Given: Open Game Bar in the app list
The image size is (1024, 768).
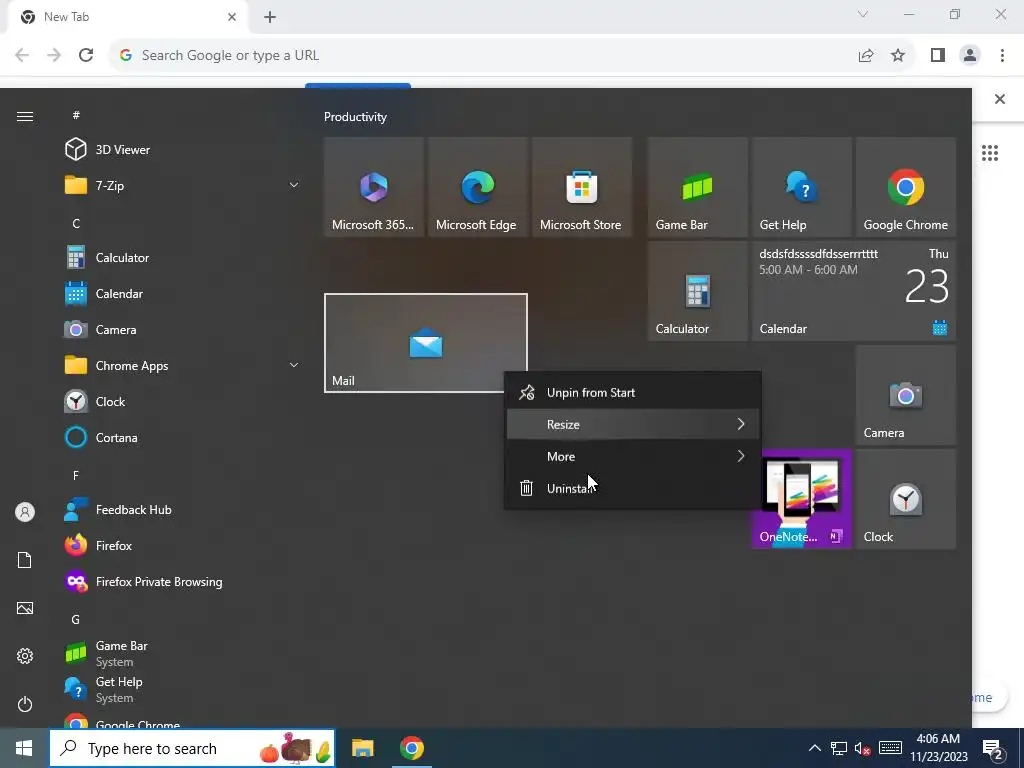Looking at the screenshot, I should point(183,653).
